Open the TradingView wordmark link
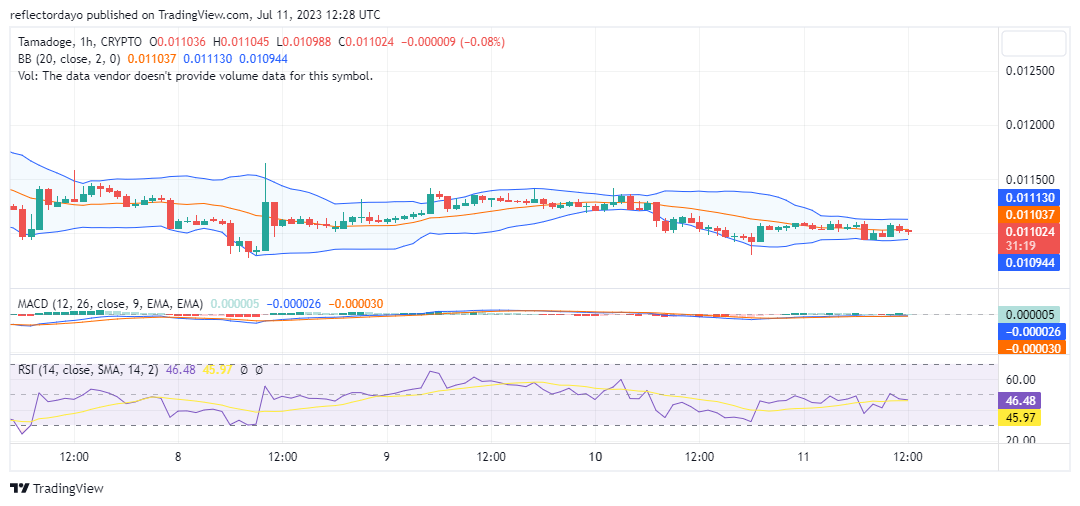1080x506 pixels. pos(68,489)
